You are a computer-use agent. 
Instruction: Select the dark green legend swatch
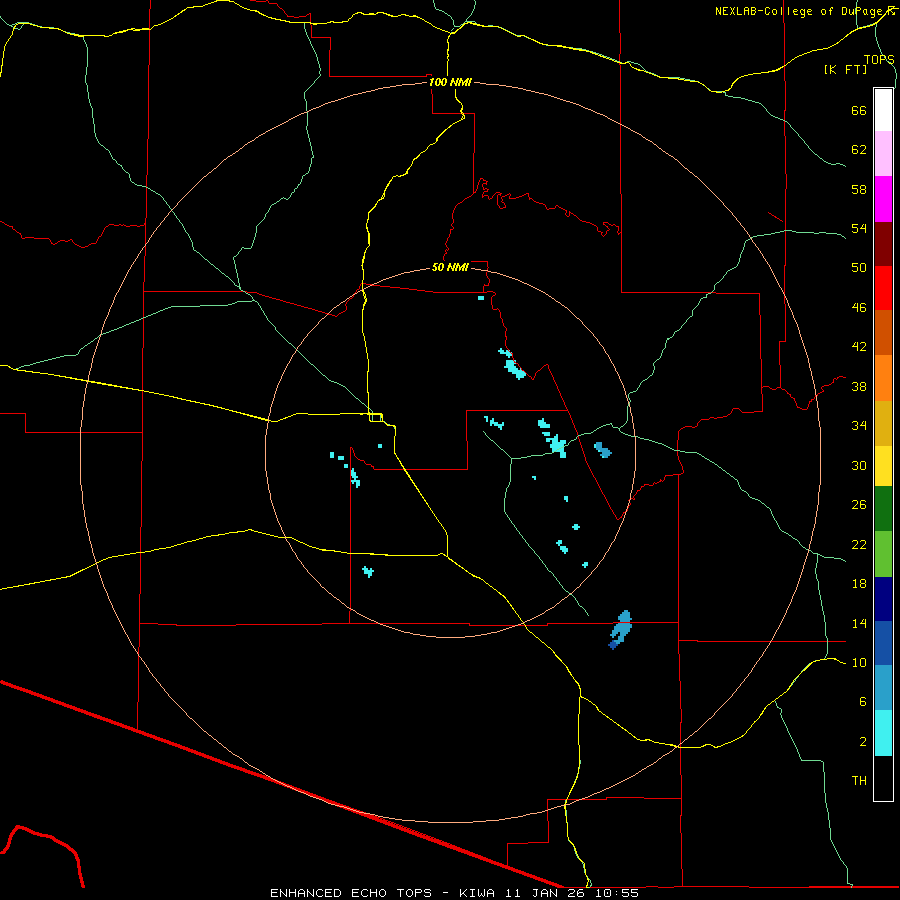(883, 509)
